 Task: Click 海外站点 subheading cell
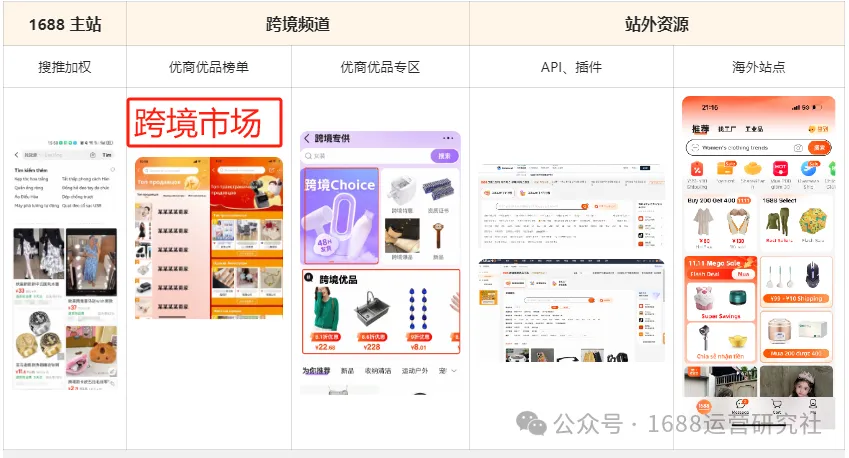pos(759,67)
